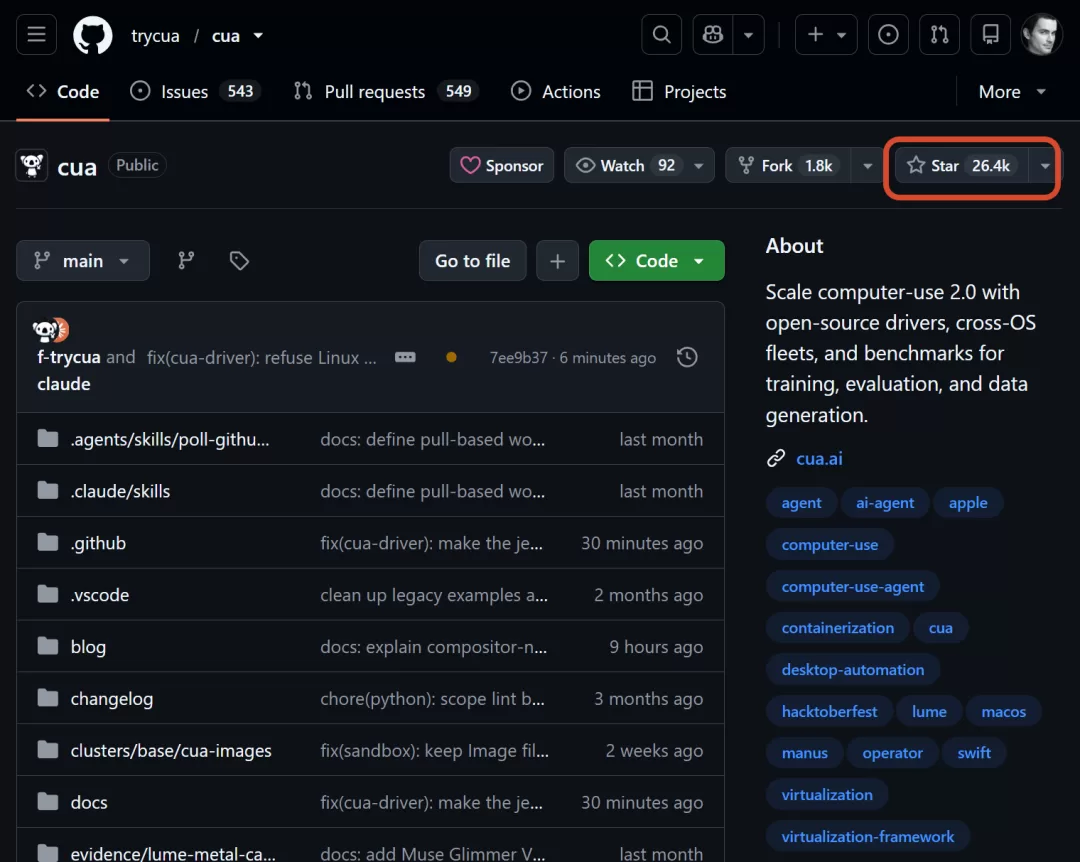Image resolution: width=1080 pixels, height=862 pixels.
Task: Expand the Fork options dropdown arrow
Action: tap(868, 165)
